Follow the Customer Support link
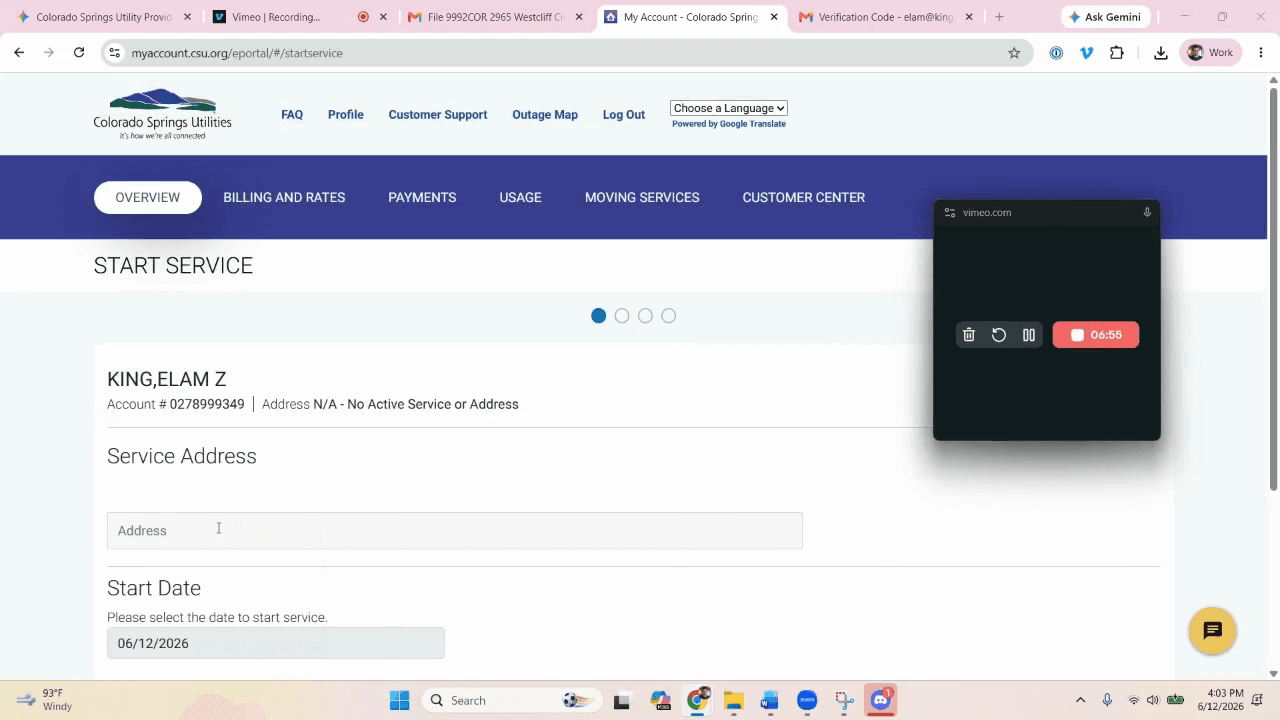Image resolution: width=1280 pixels, height=720 pixels. click(438, 115)
